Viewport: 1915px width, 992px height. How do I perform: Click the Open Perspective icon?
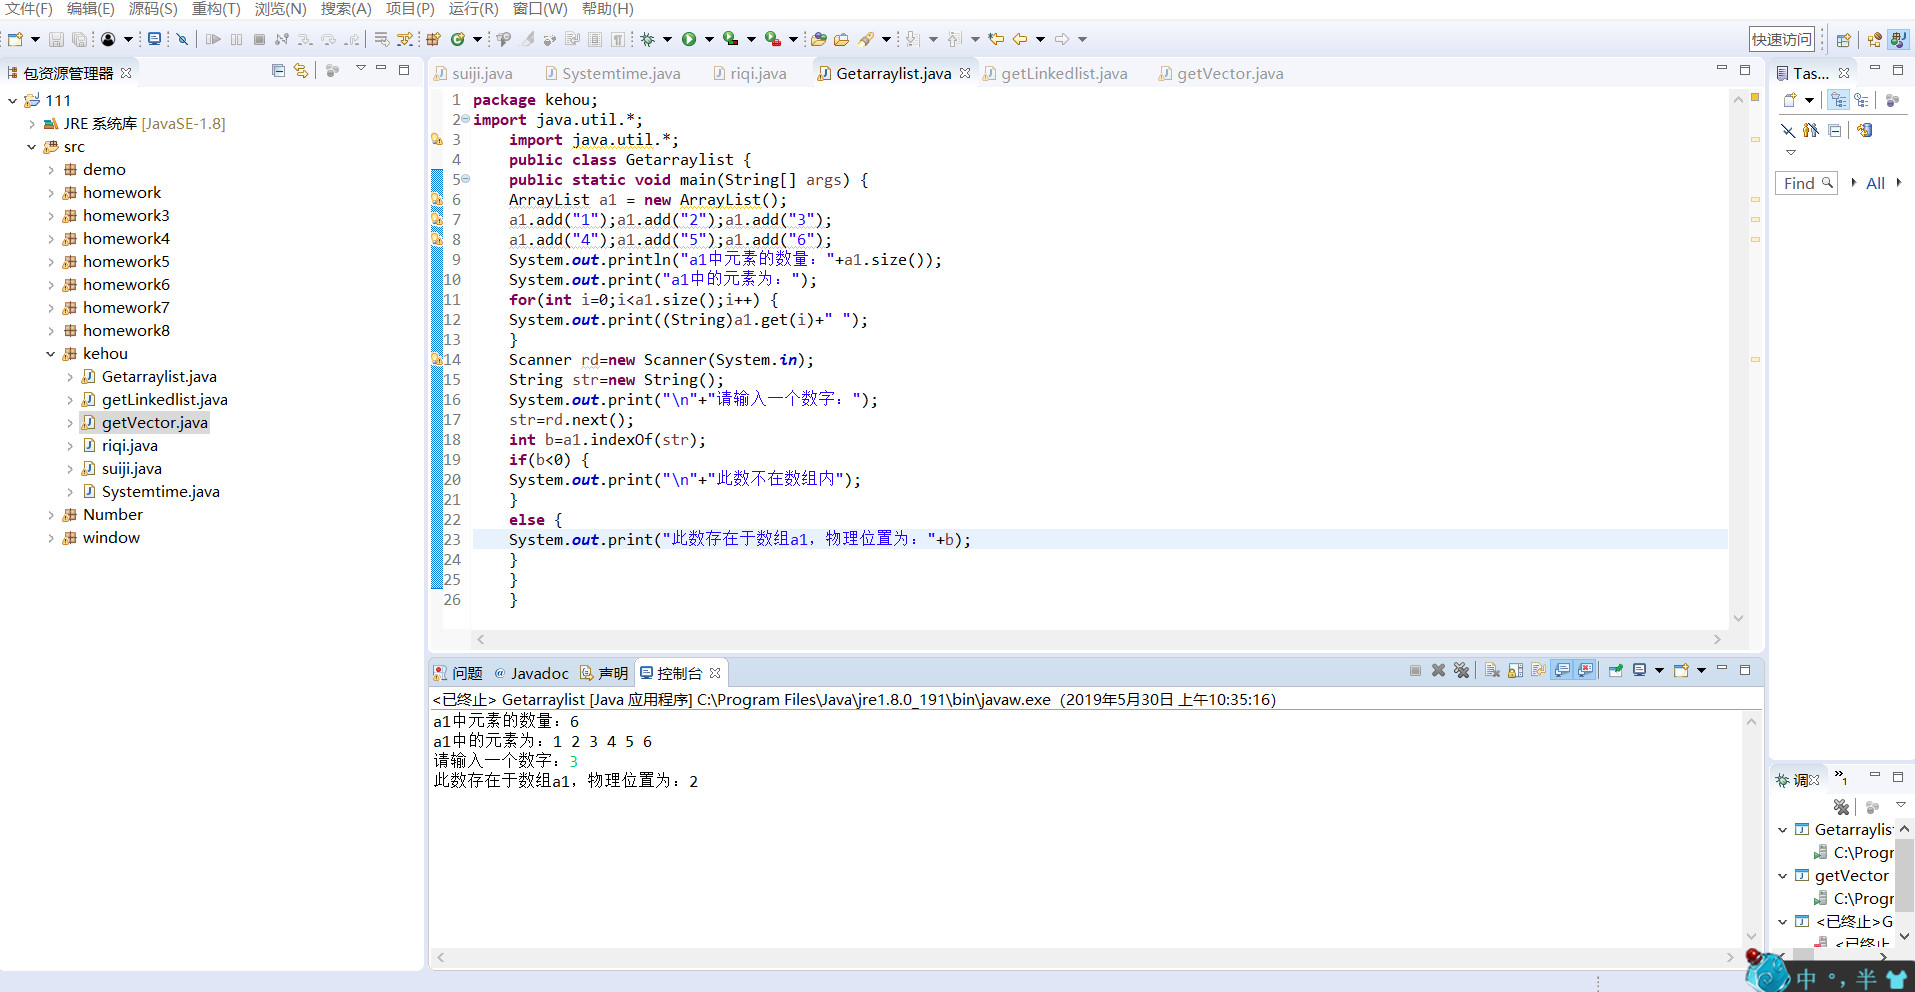click(x=1843, y=39)
